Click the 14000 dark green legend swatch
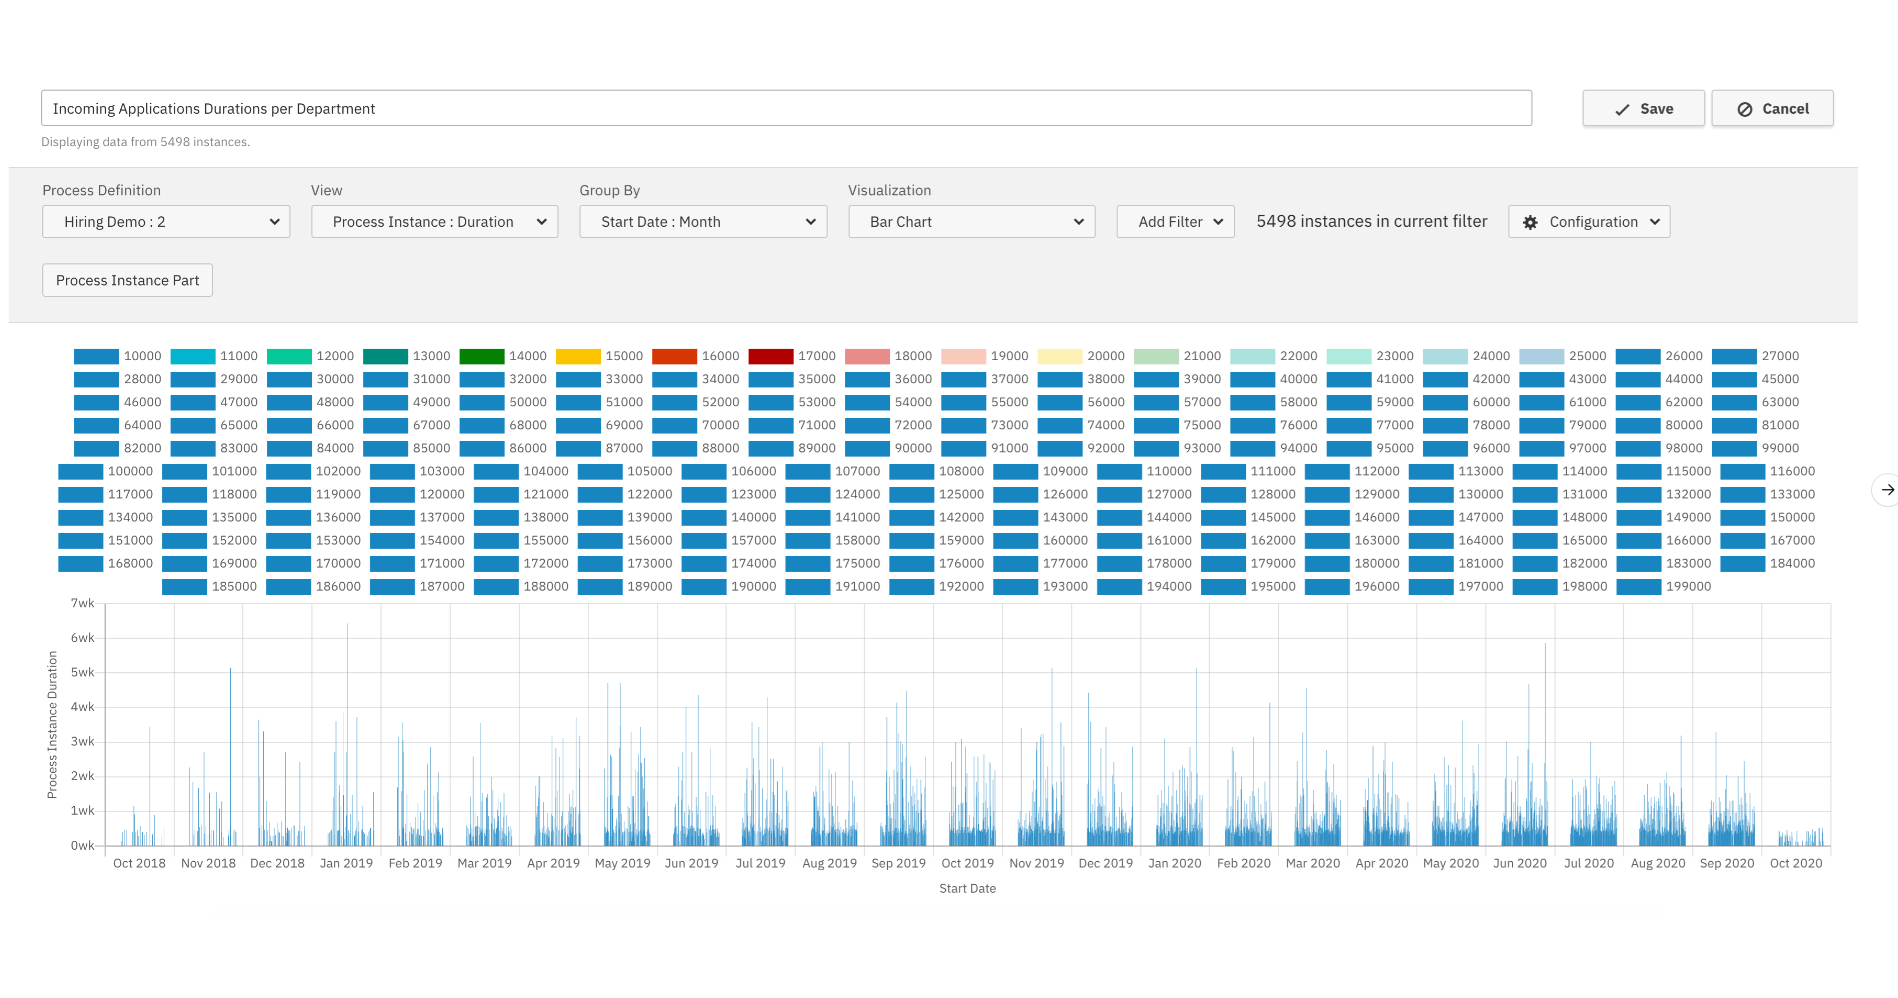This screenshot has height=998, width=1898. coord(482,356)
